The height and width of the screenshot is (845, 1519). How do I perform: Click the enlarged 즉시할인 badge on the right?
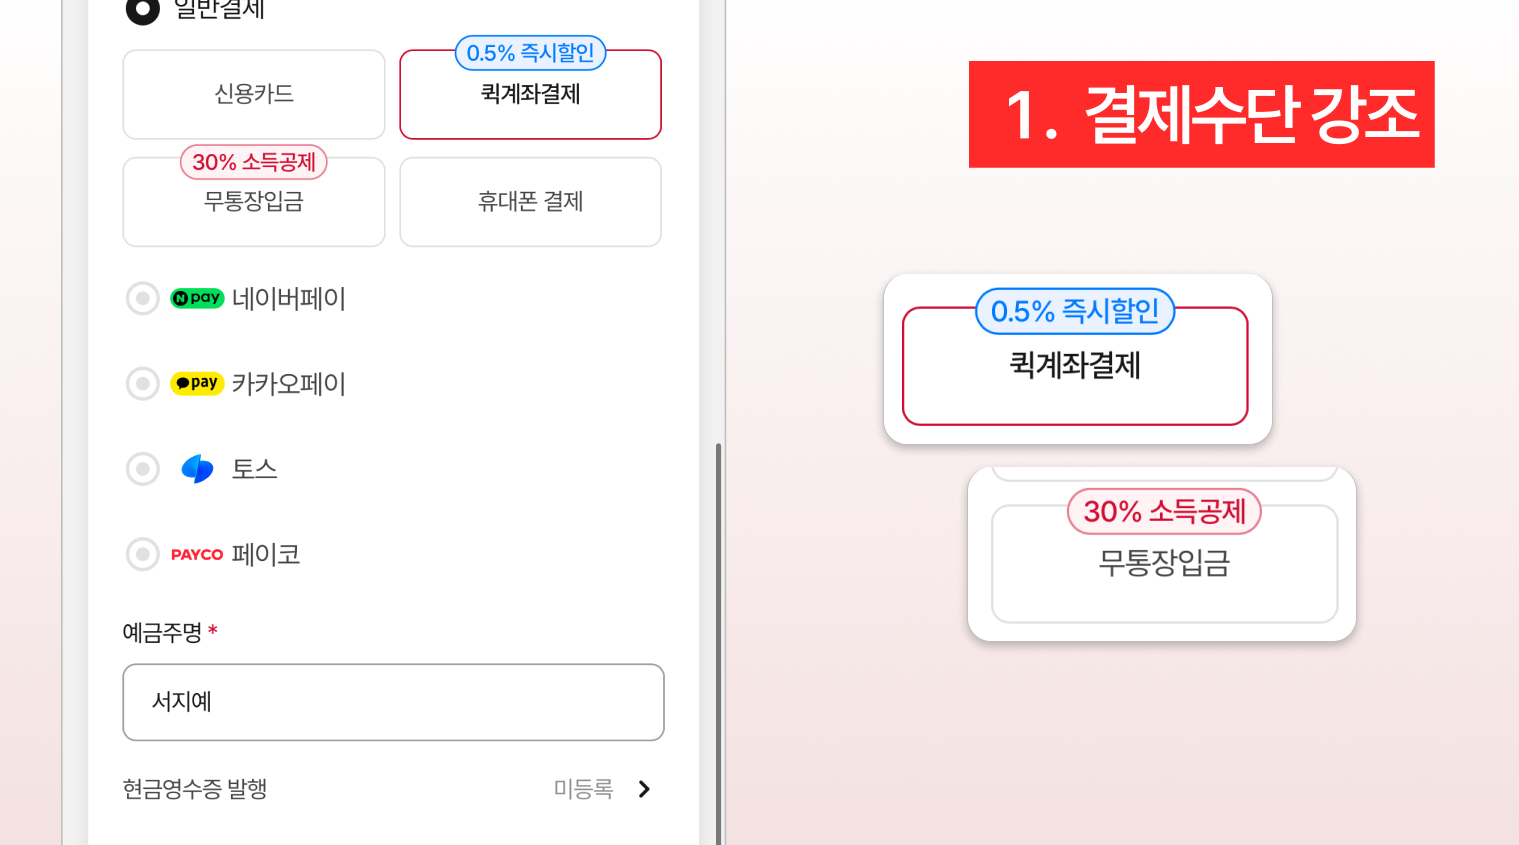[x=1074, y=311]
